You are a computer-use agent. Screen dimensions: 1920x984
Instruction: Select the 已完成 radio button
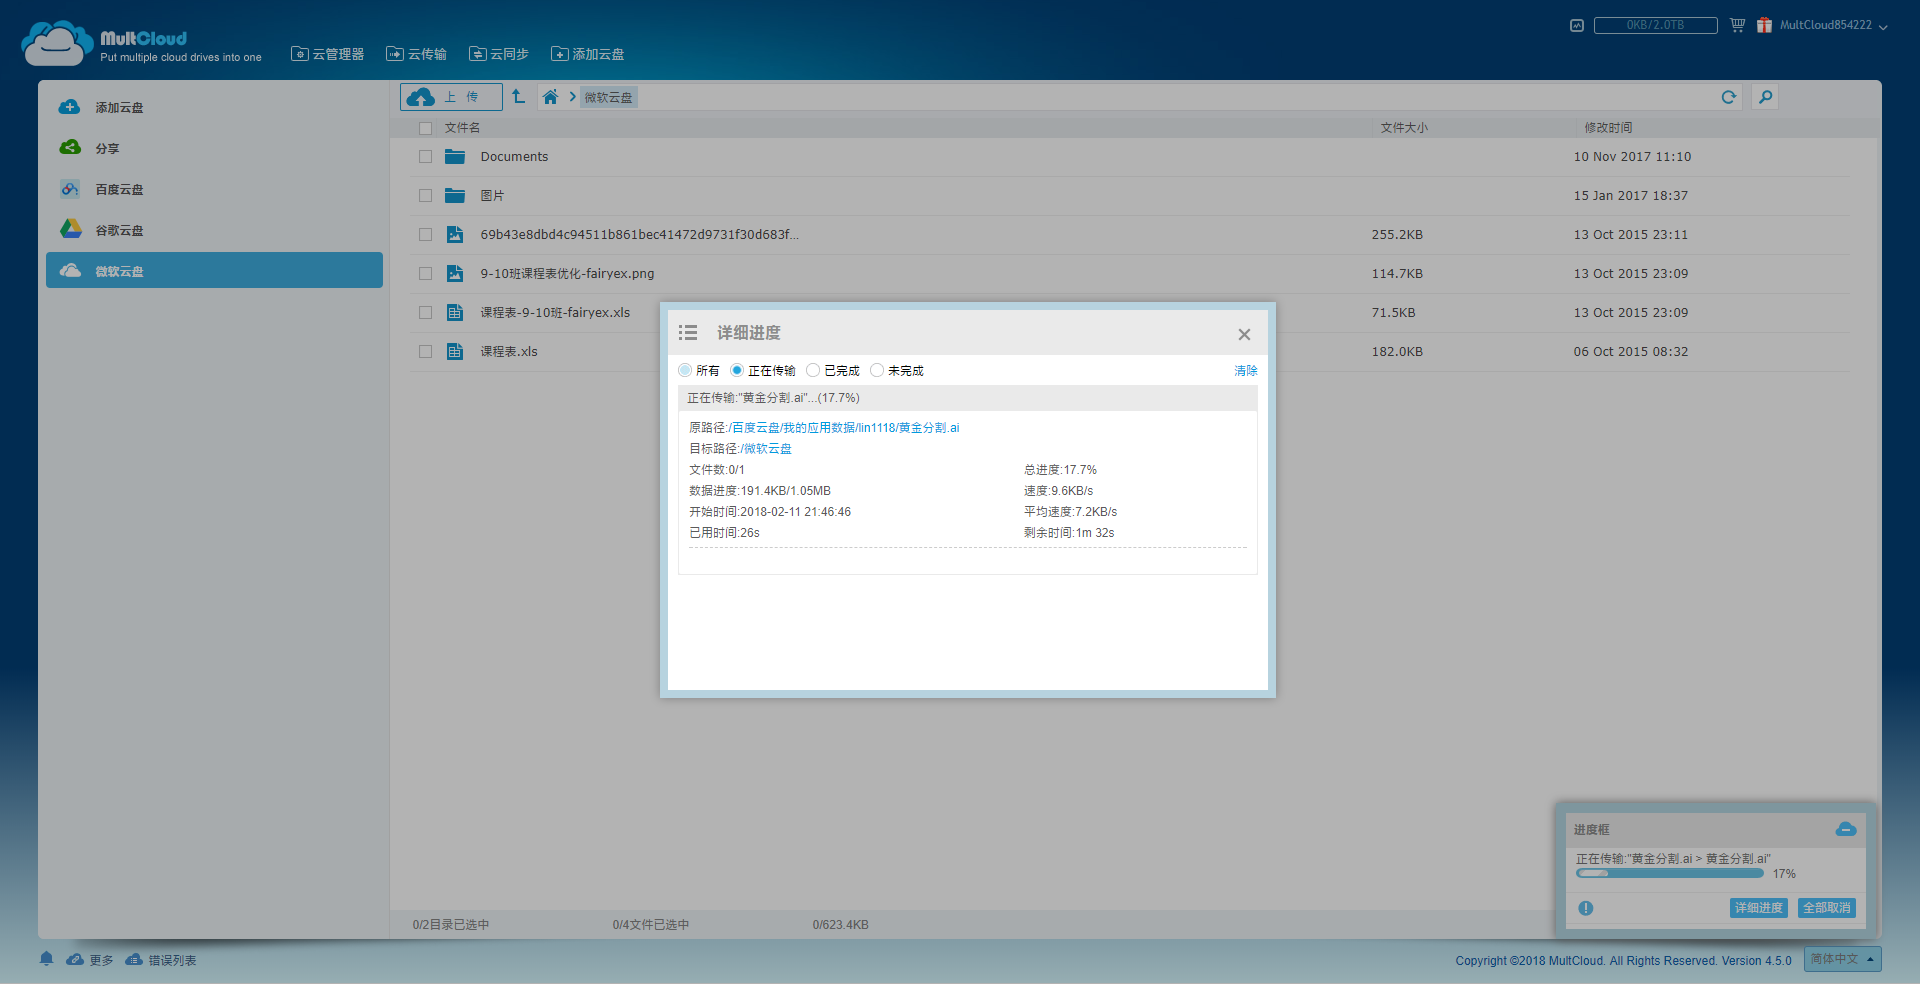(x=813, y=370)
